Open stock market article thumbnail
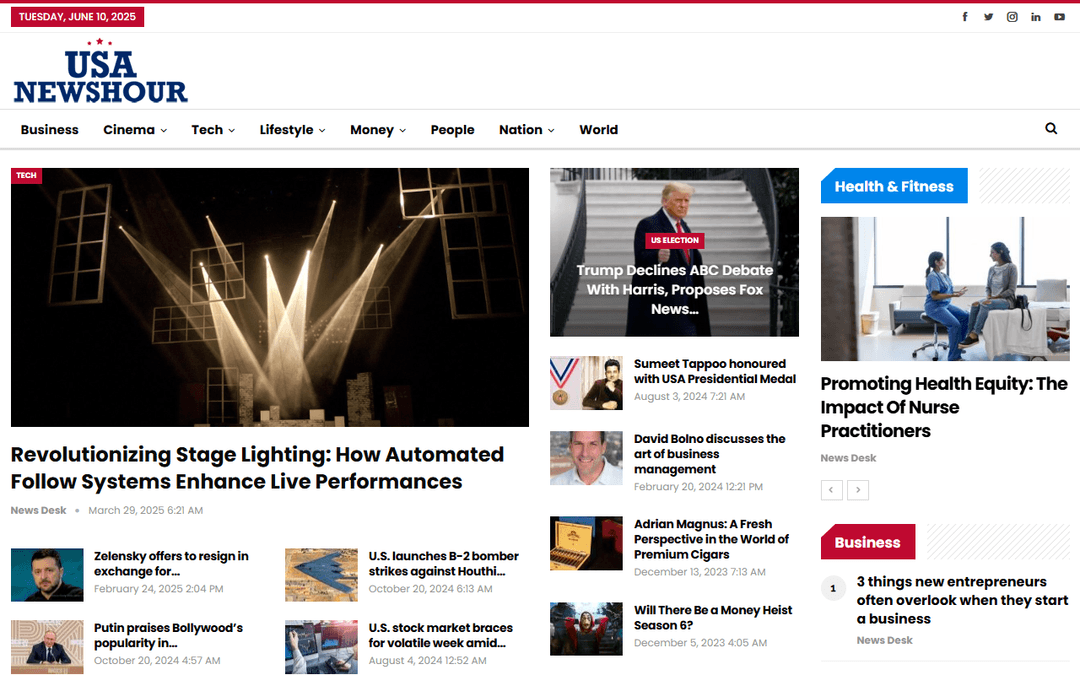Viewport: 1080px width, 675px height. point(322,647)
